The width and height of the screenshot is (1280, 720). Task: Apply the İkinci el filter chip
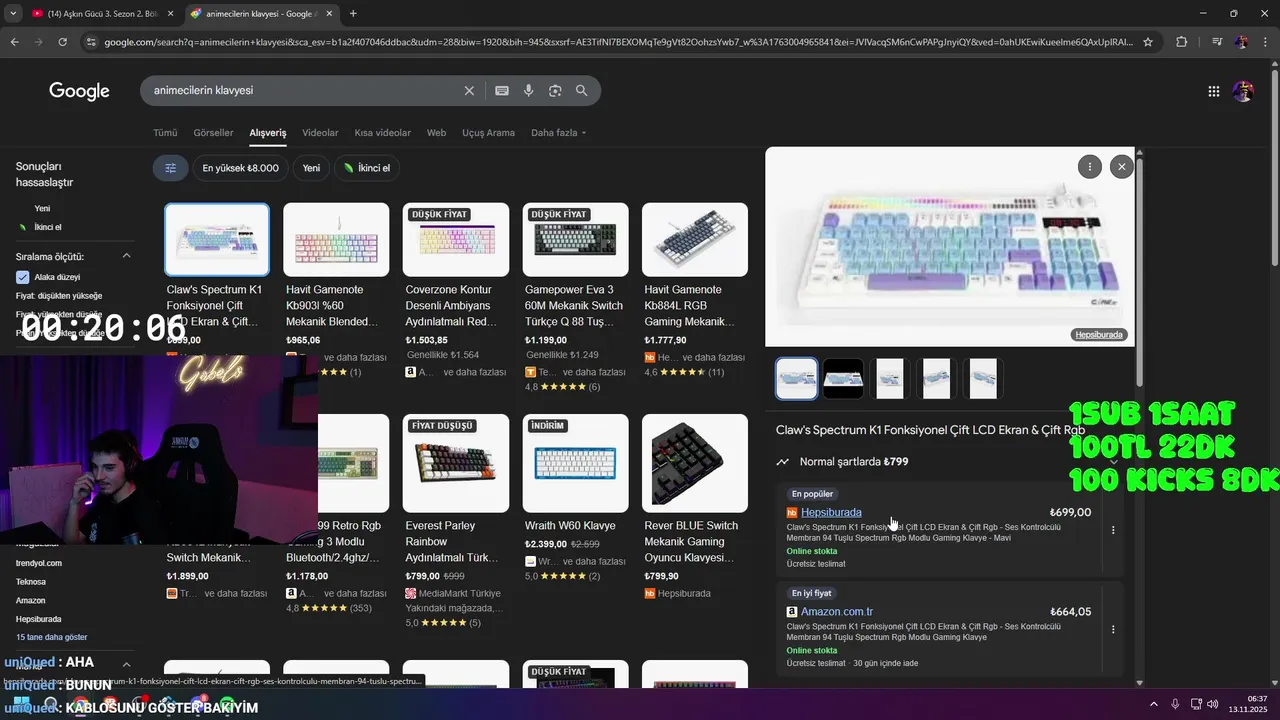tap(366, 168)
